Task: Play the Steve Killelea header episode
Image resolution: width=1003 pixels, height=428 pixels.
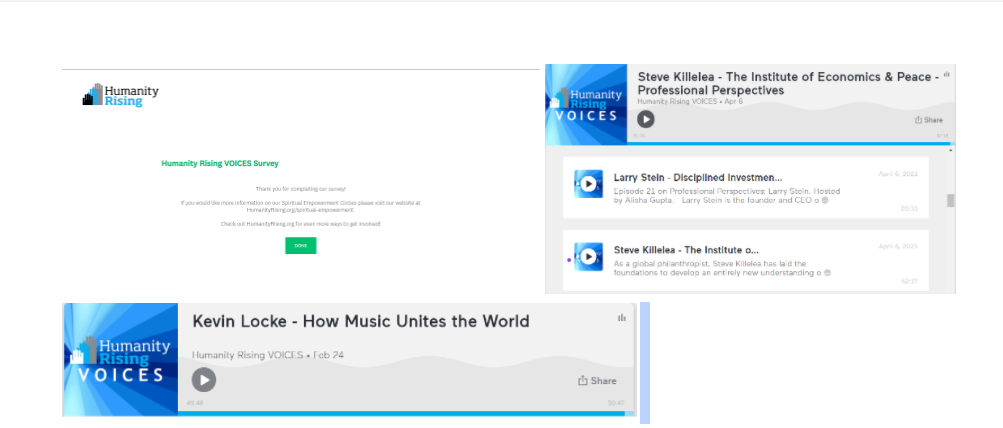Action: 645,119
